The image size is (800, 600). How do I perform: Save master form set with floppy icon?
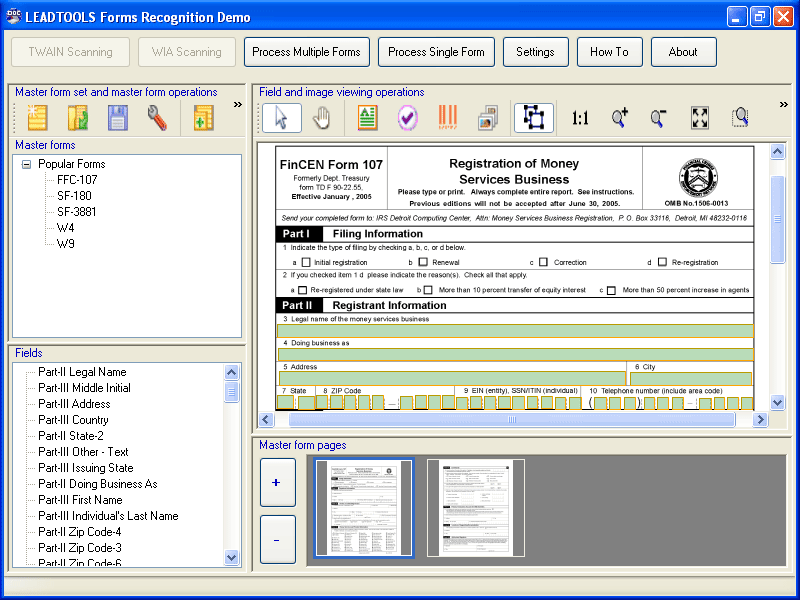tap(117, 117)
